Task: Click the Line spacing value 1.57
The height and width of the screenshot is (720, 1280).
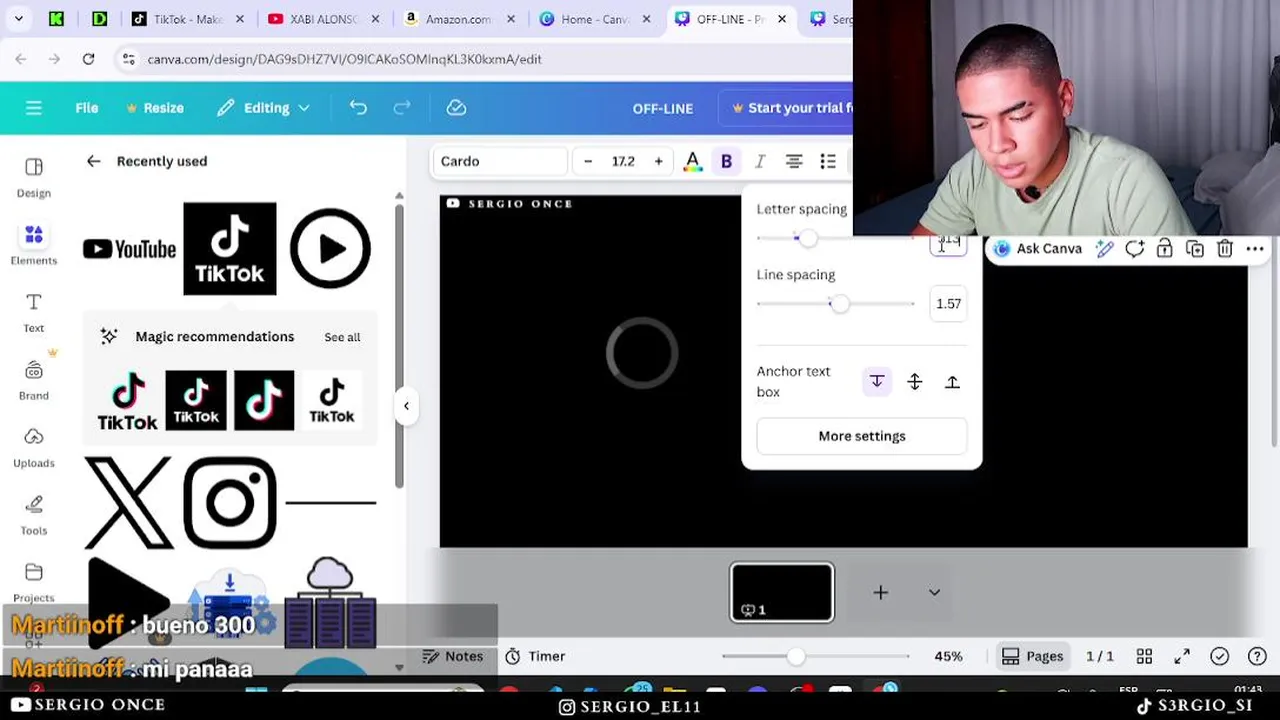Action: (x=948, y=304)
